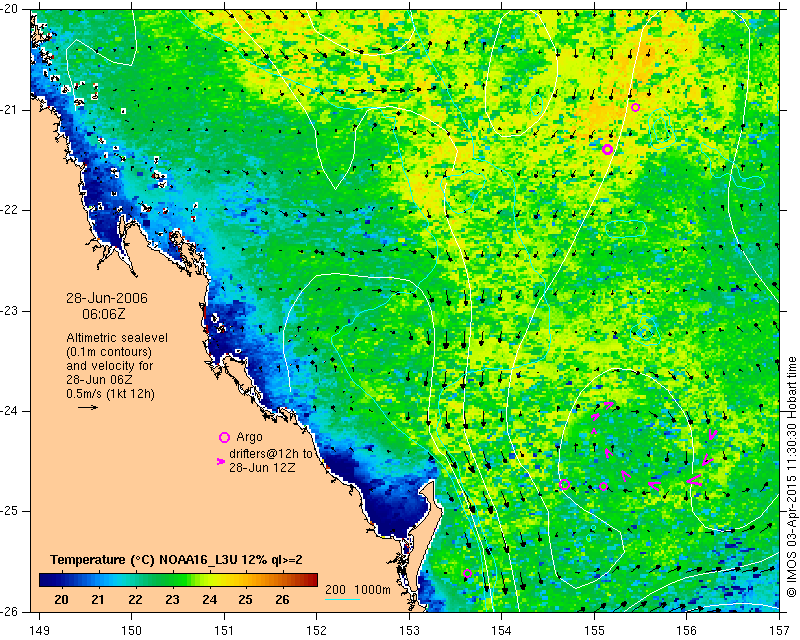Viewport: 800px width, 640px height.
Task: Click the Argo circle legend symbol
Action: [x=224, y=437]
